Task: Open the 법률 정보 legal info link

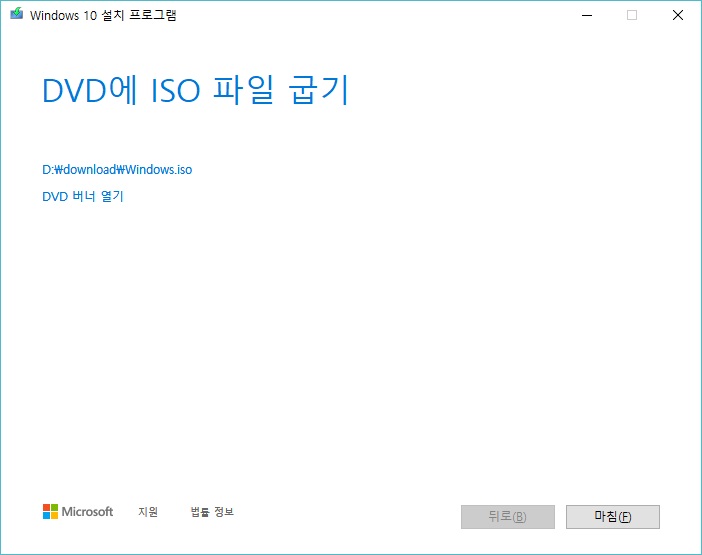Action: coord(212,511)
